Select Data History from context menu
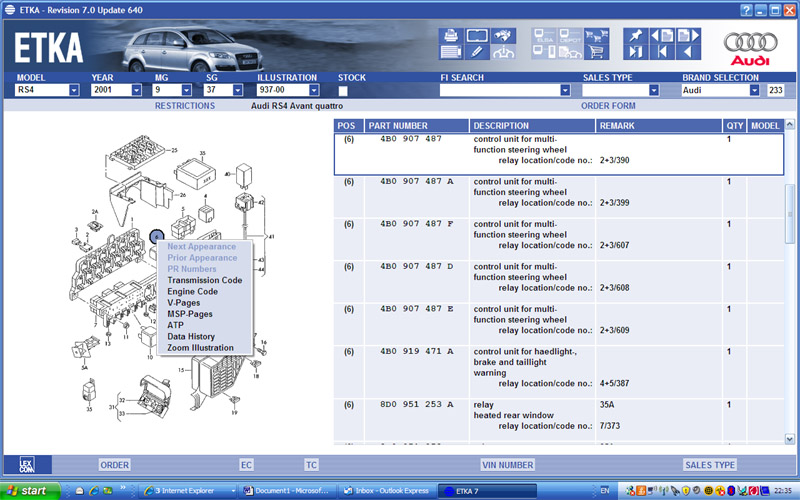800x500 pixels. [191, 336]
